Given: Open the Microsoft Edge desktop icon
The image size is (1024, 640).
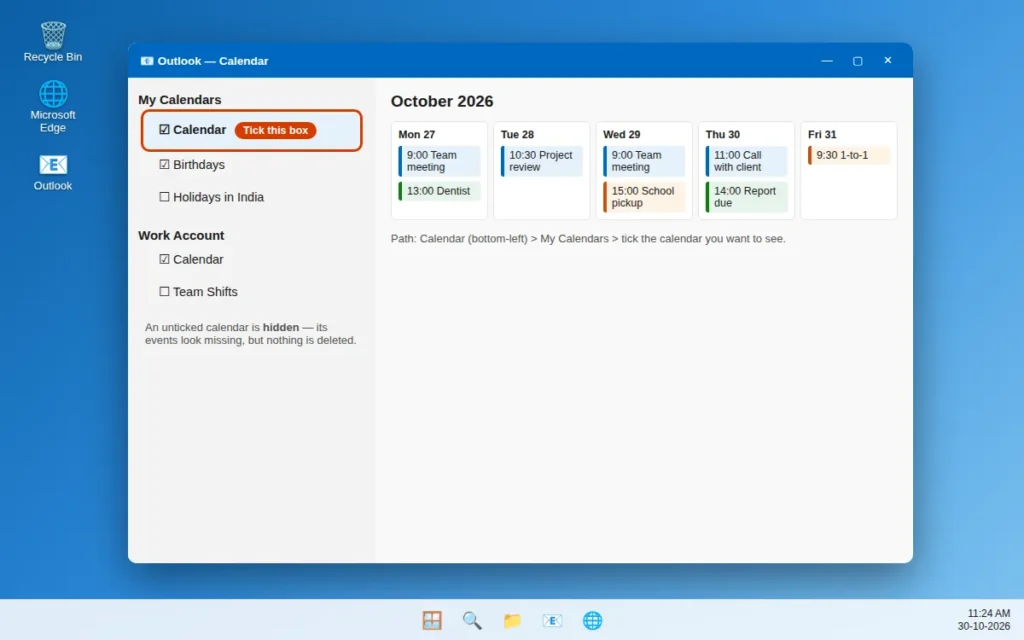Looking at the screenshot, I should 53,106.
